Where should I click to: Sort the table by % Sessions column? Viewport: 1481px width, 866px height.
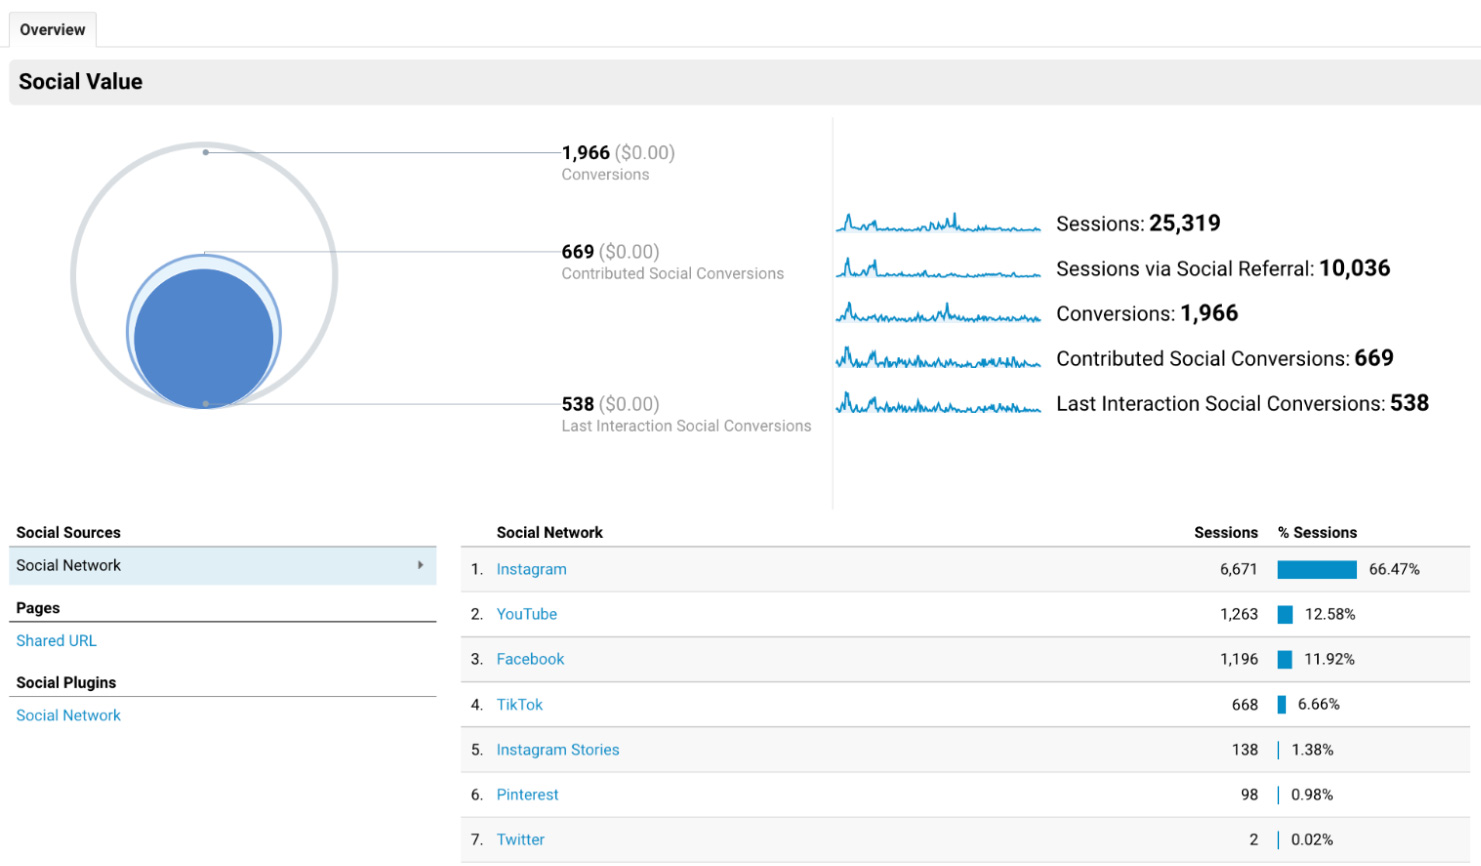point(1318,532)
